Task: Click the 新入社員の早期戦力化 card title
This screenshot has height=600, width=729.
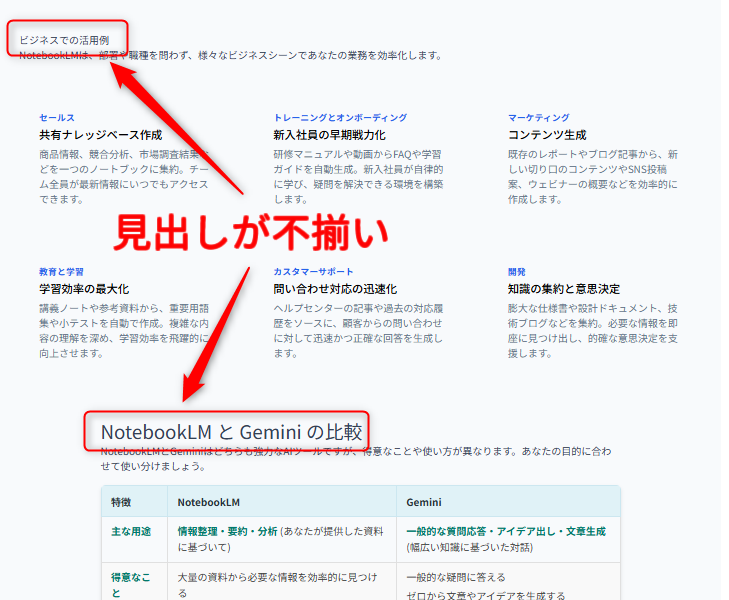Action: click(330, 135)
